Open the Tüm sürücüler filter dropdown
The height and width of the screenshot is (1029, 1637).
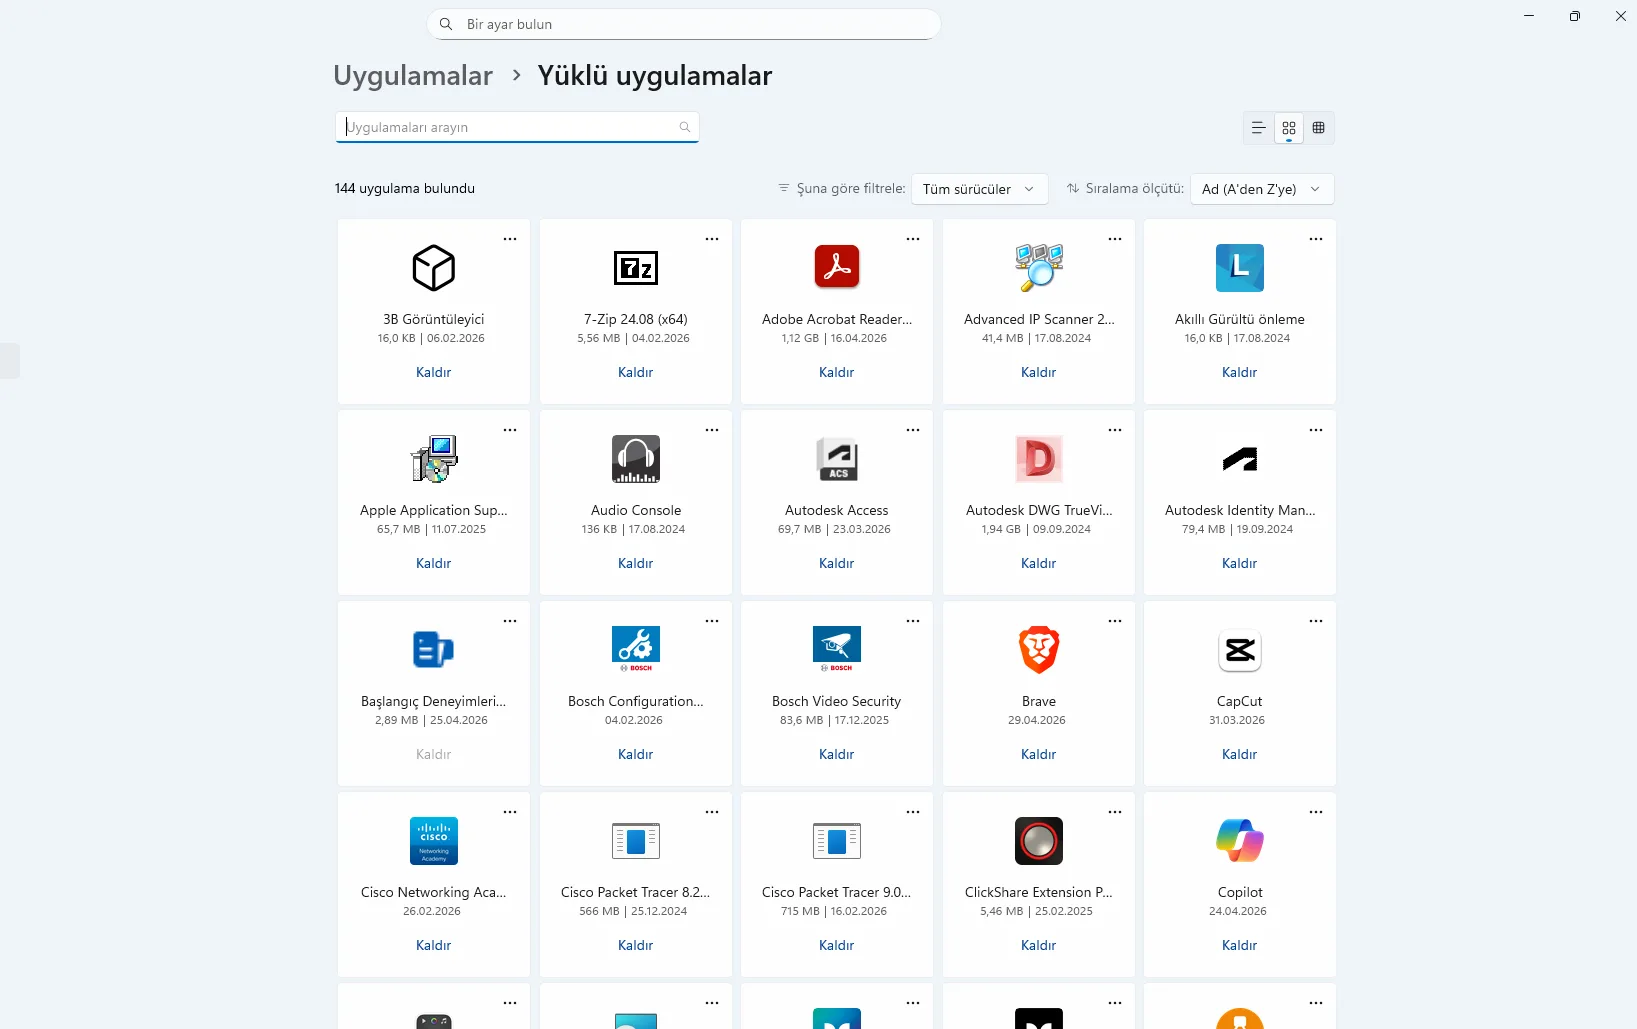978,189
